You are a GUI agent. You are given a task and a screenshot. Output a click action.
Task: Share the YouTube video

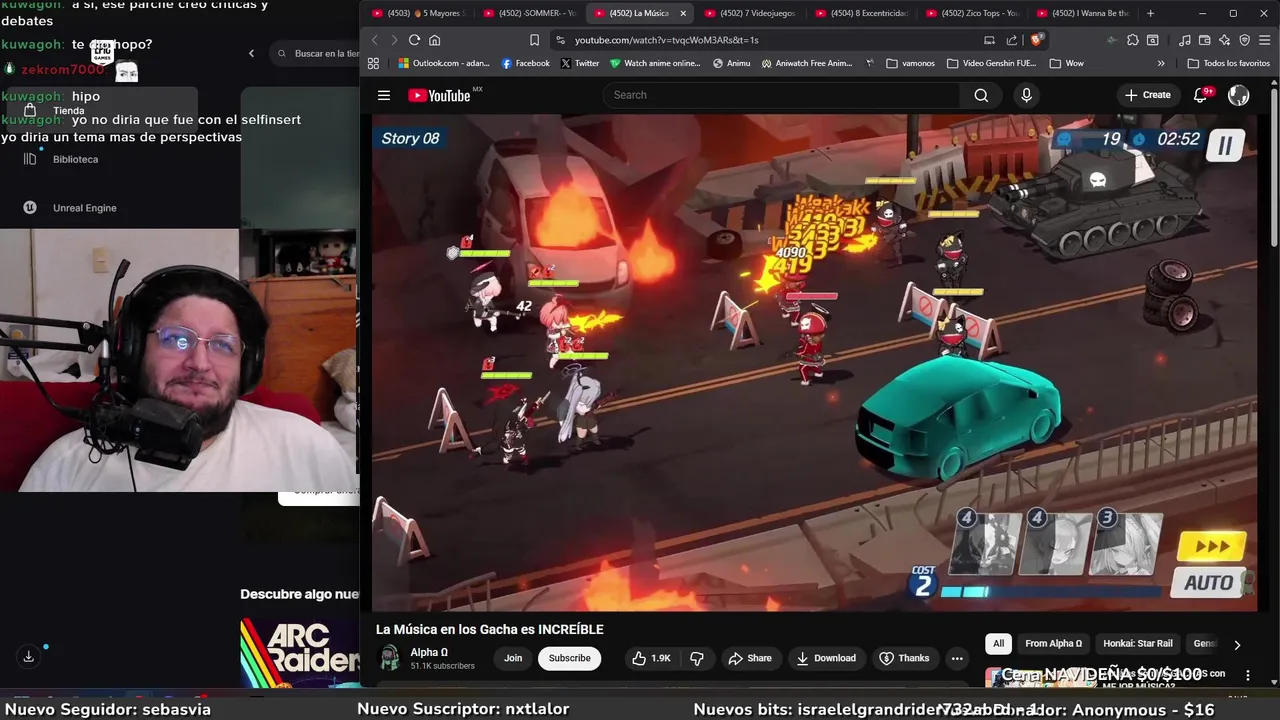click(750, 658)
